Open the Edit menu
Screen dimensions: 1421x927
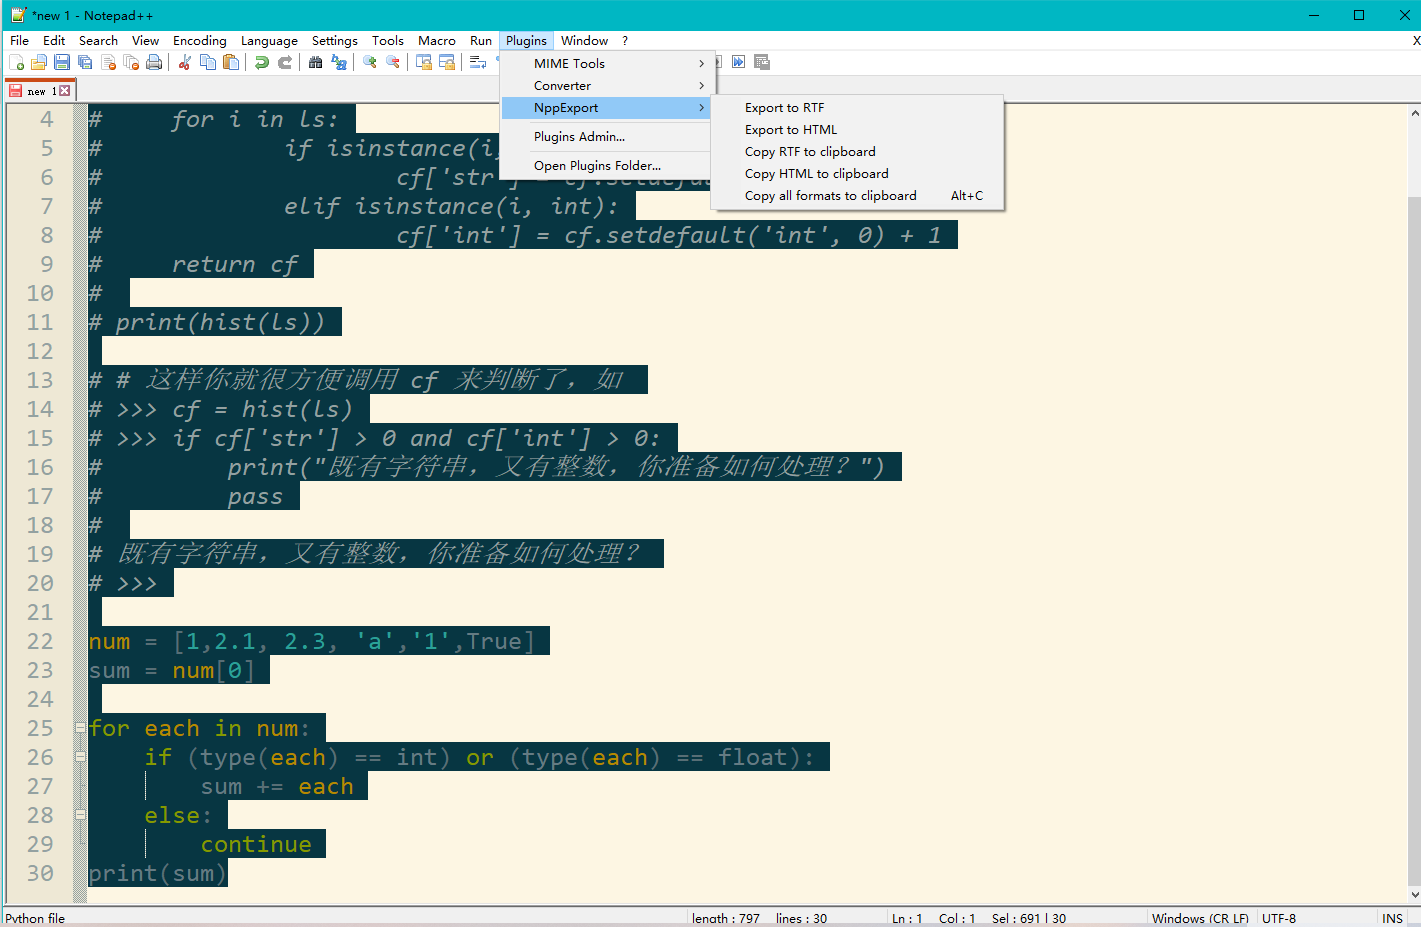tap(54, 41)
